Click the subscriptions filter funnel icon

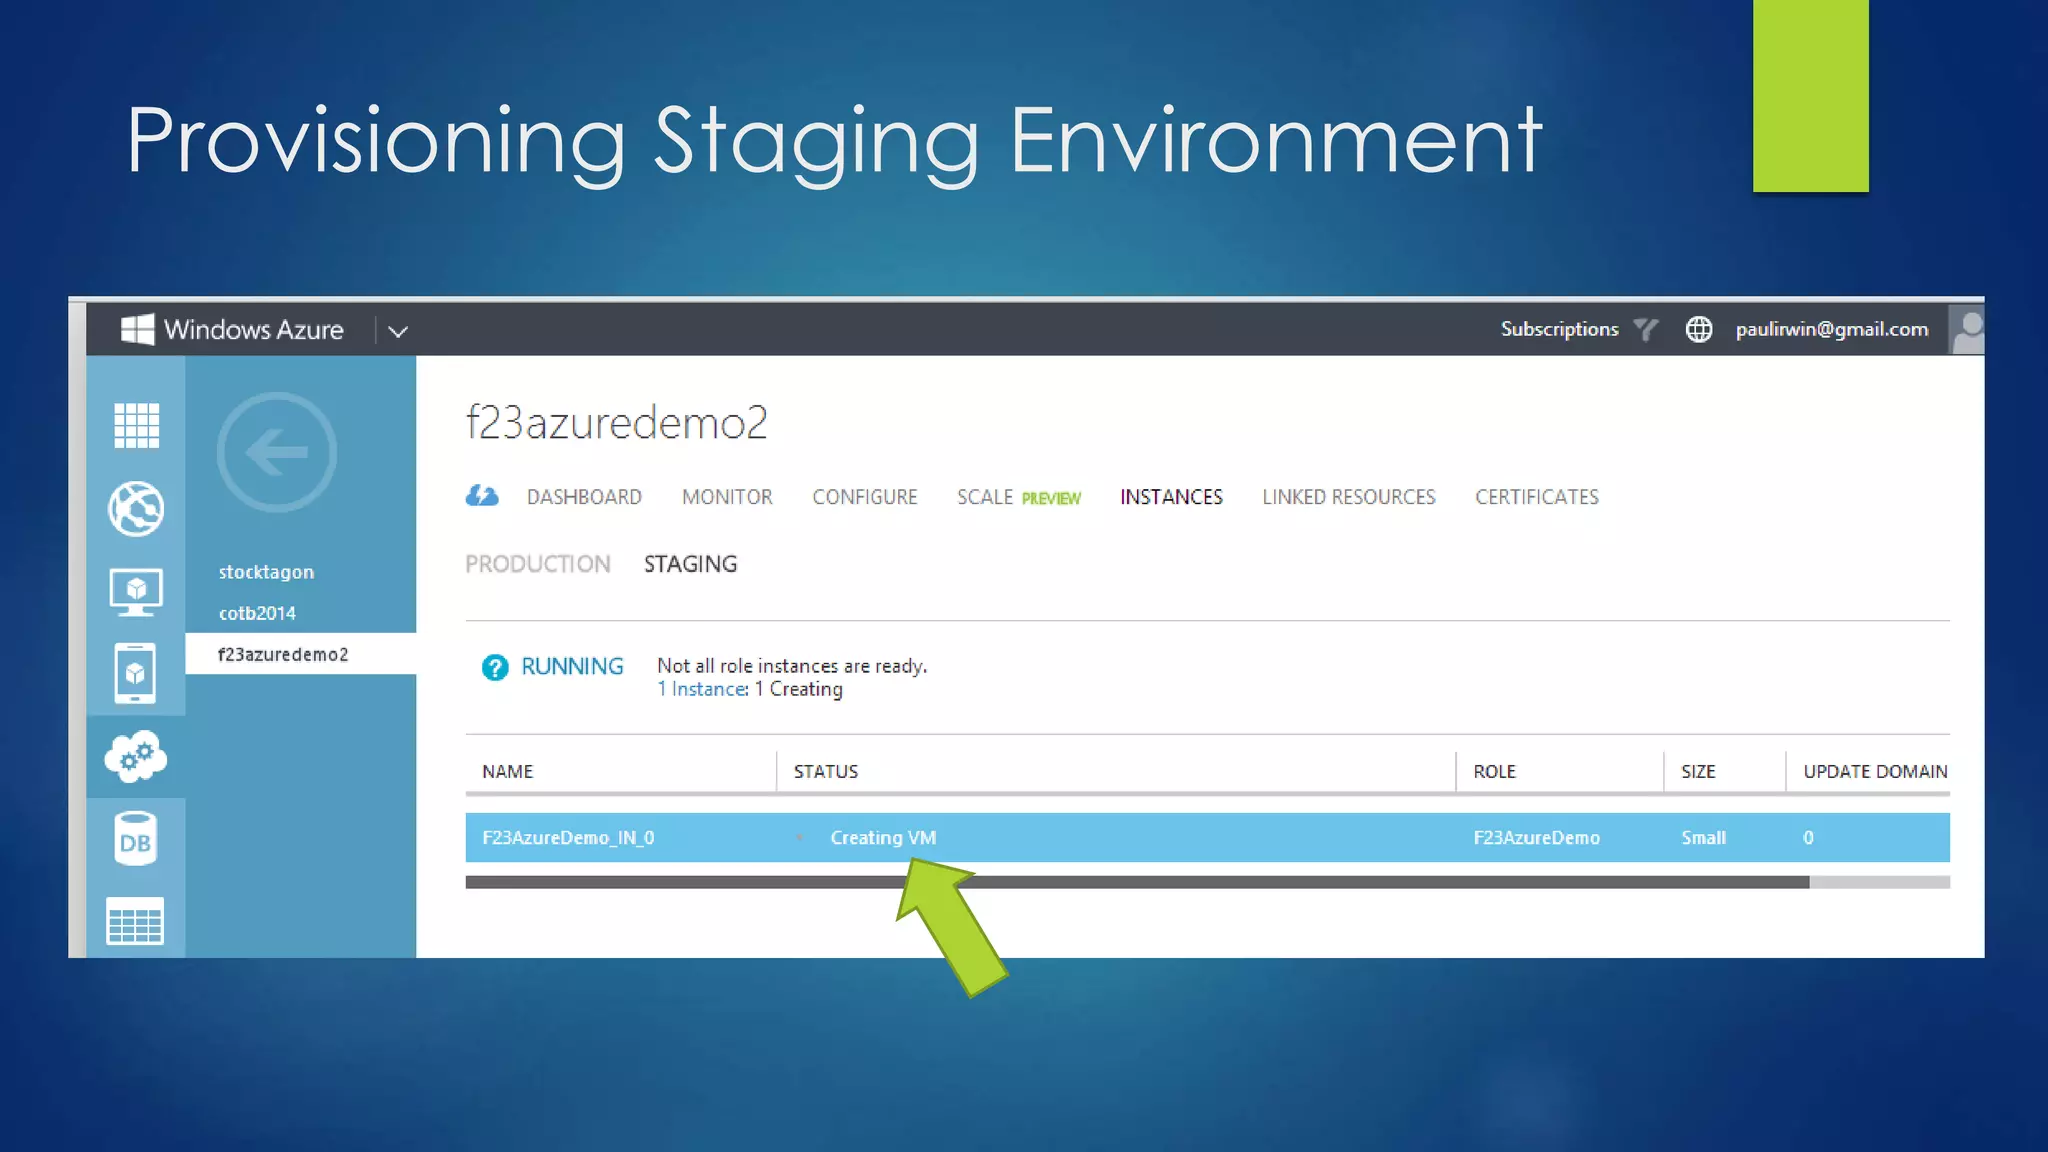[1645, 329]
